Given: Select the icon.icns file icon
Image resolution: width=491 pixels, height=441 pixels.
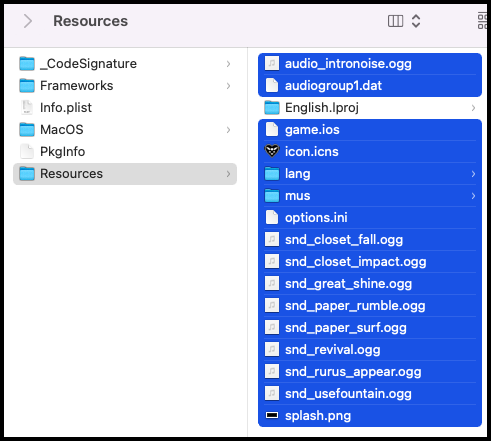Looking at the screenshot, I should coord(272,151).
